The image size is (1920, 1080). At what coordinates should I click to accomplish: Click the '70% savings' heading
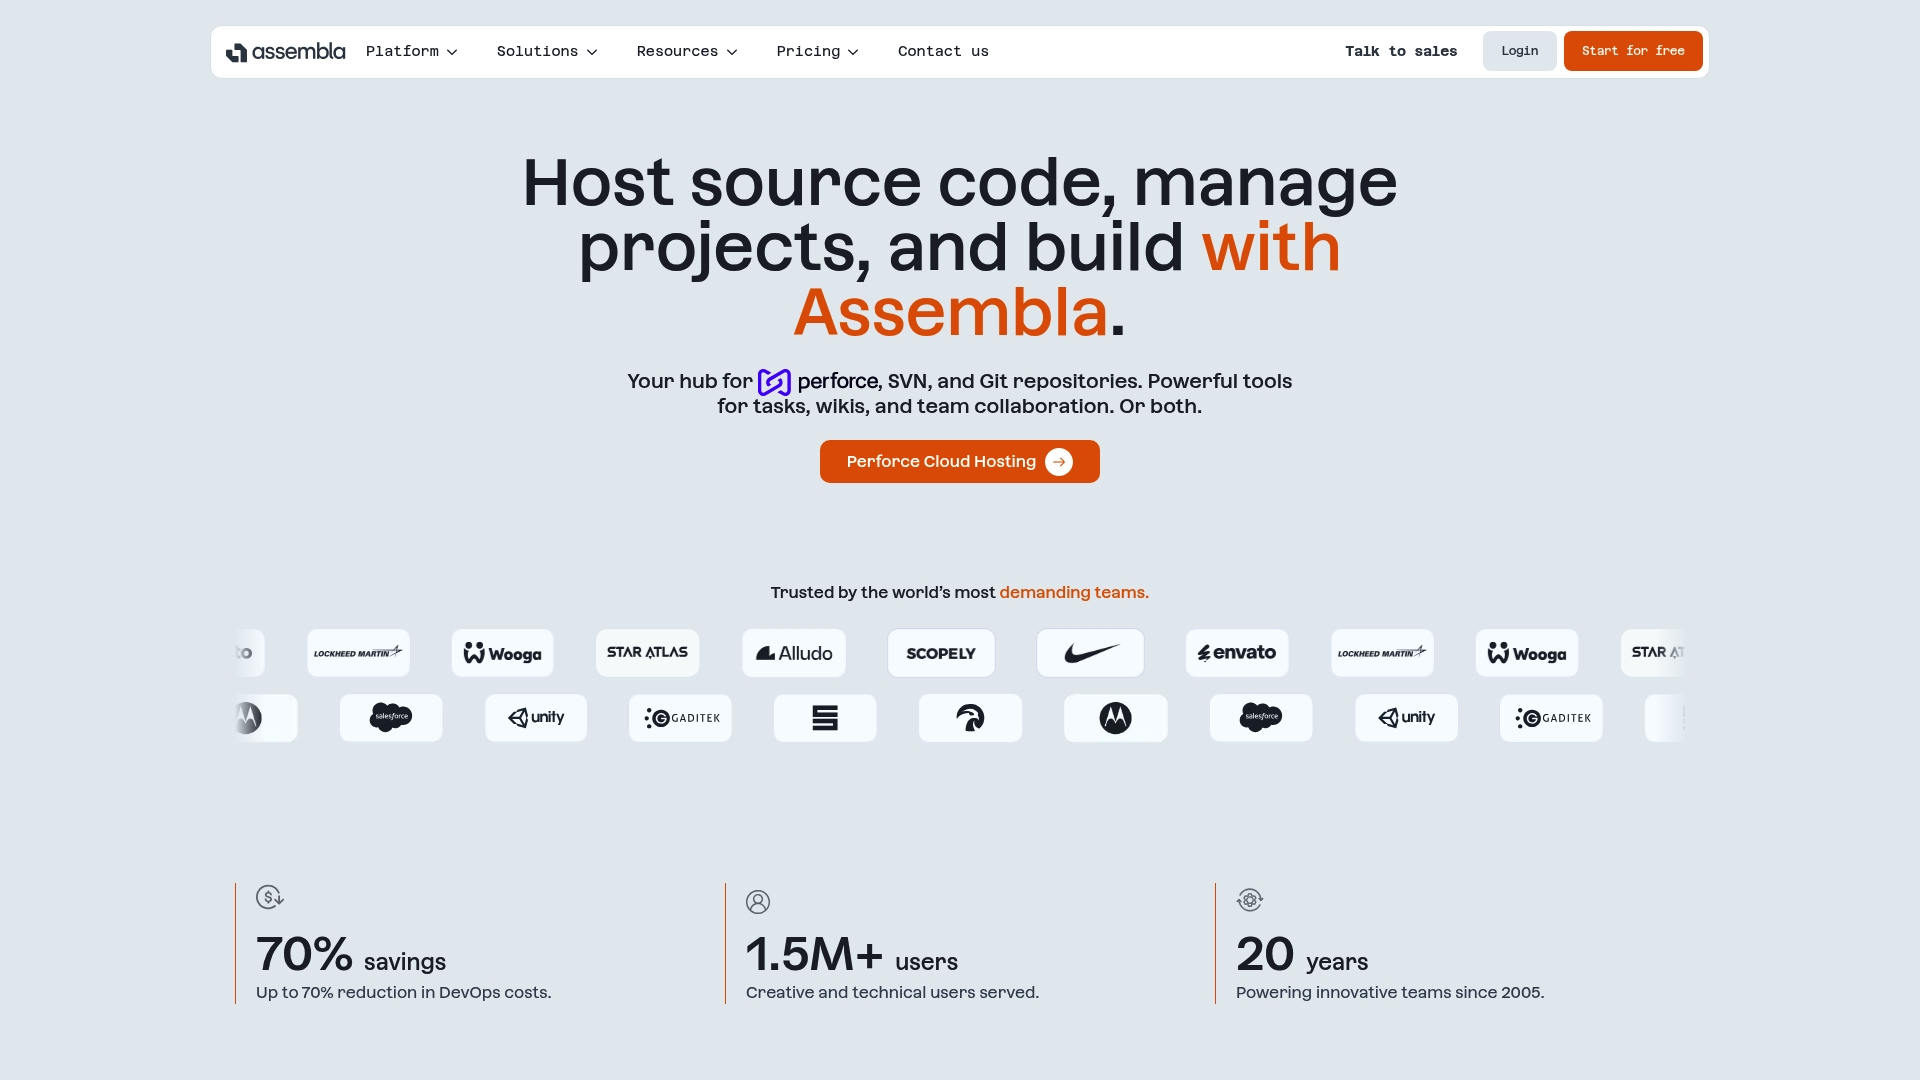point(351,954)
